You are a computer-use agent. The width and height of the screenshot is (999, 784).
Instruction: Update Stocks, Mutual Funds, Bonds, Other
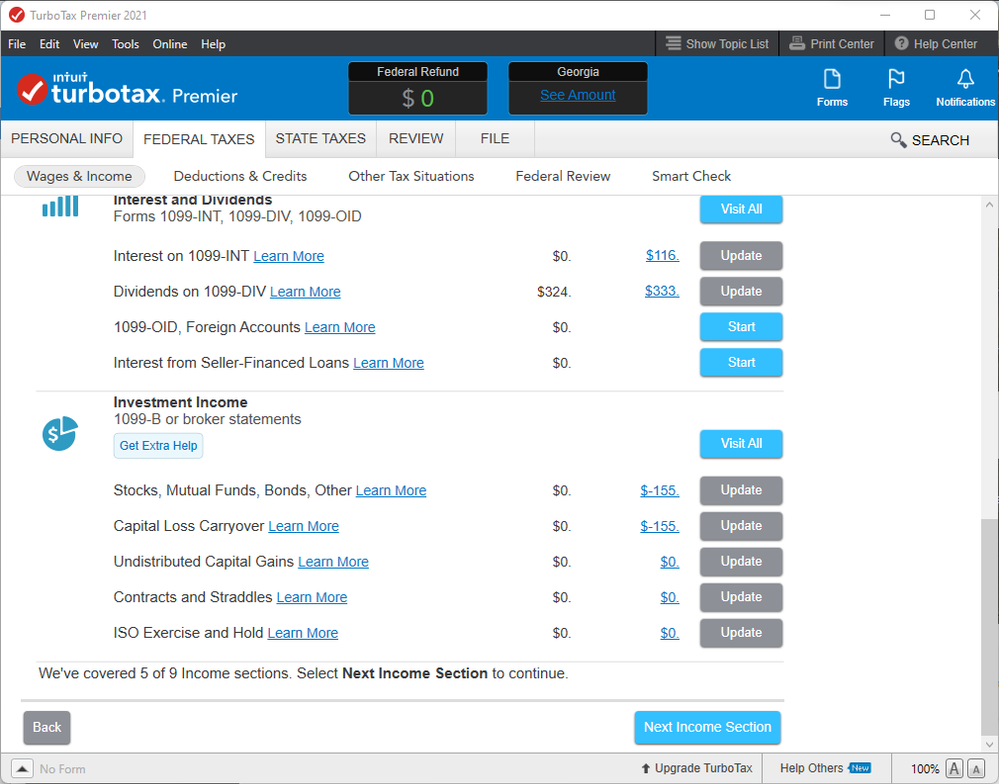coord(741,490)
